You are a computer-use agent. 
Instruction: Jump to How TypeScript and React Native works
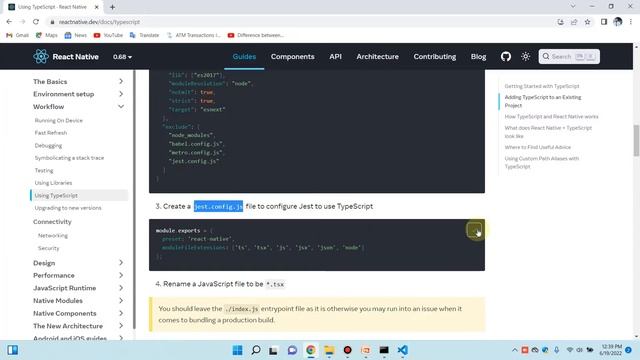[551, 117]
